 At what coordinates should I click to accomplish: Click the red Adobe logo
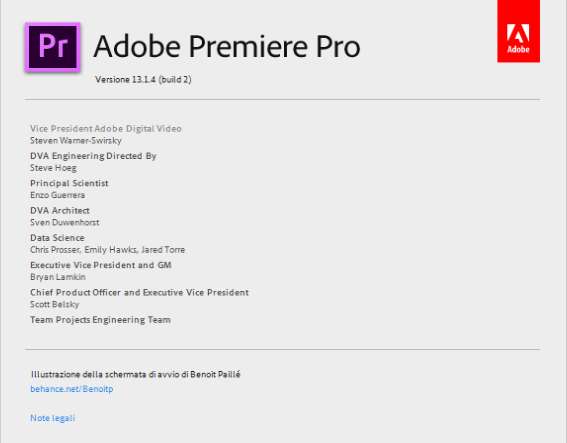519,31
